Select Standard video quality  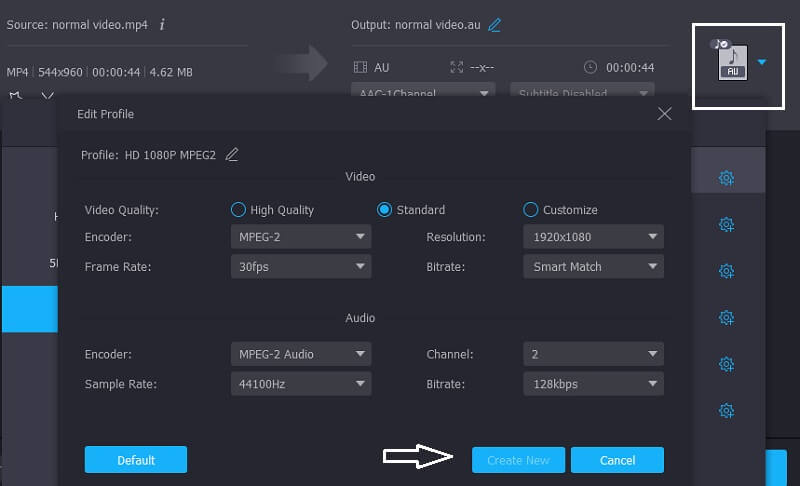(411, 210)
